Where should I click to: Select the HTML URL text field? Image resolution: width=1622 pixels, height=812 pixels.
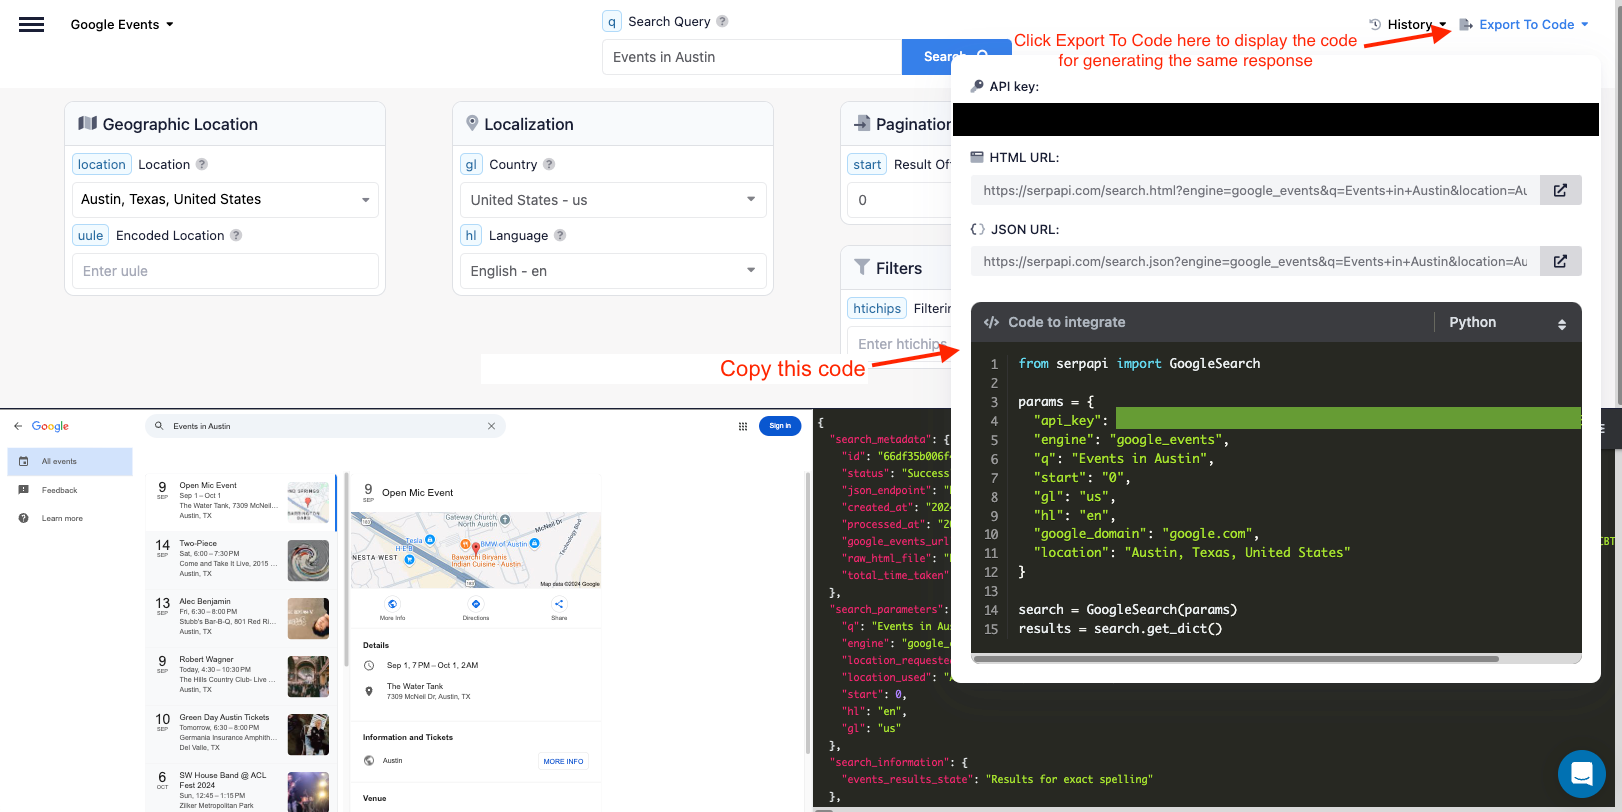[1255, 190]
